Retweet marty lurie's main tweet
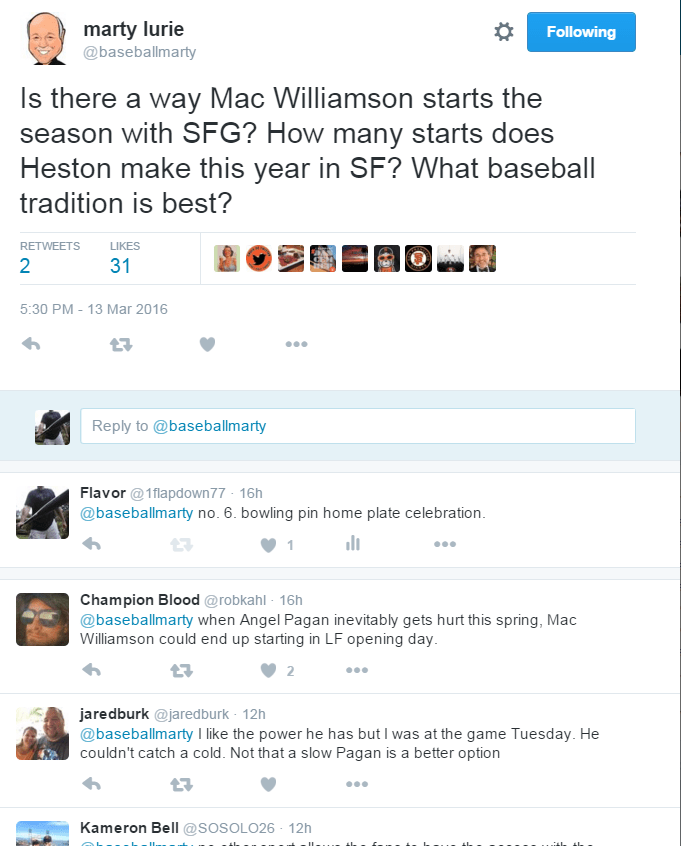 point(121,344)
